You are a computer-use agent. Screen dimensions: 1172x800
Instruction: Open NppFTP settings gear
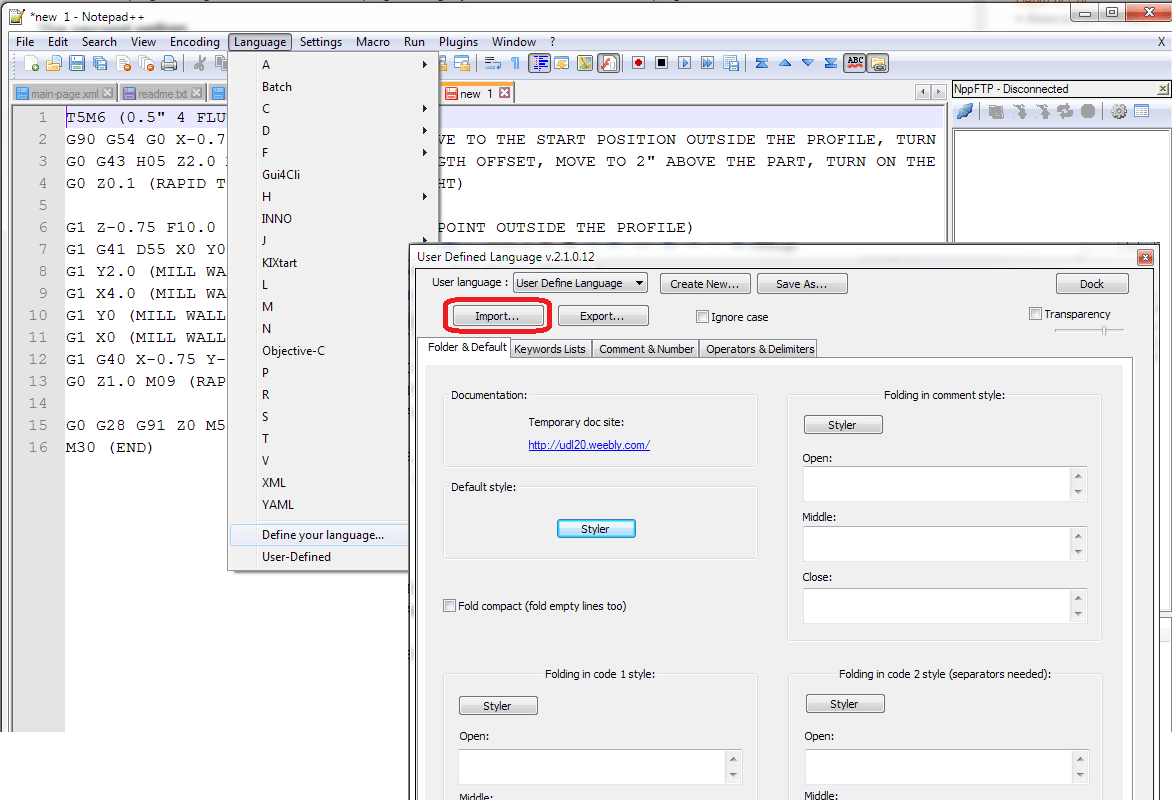[1118, 111]
